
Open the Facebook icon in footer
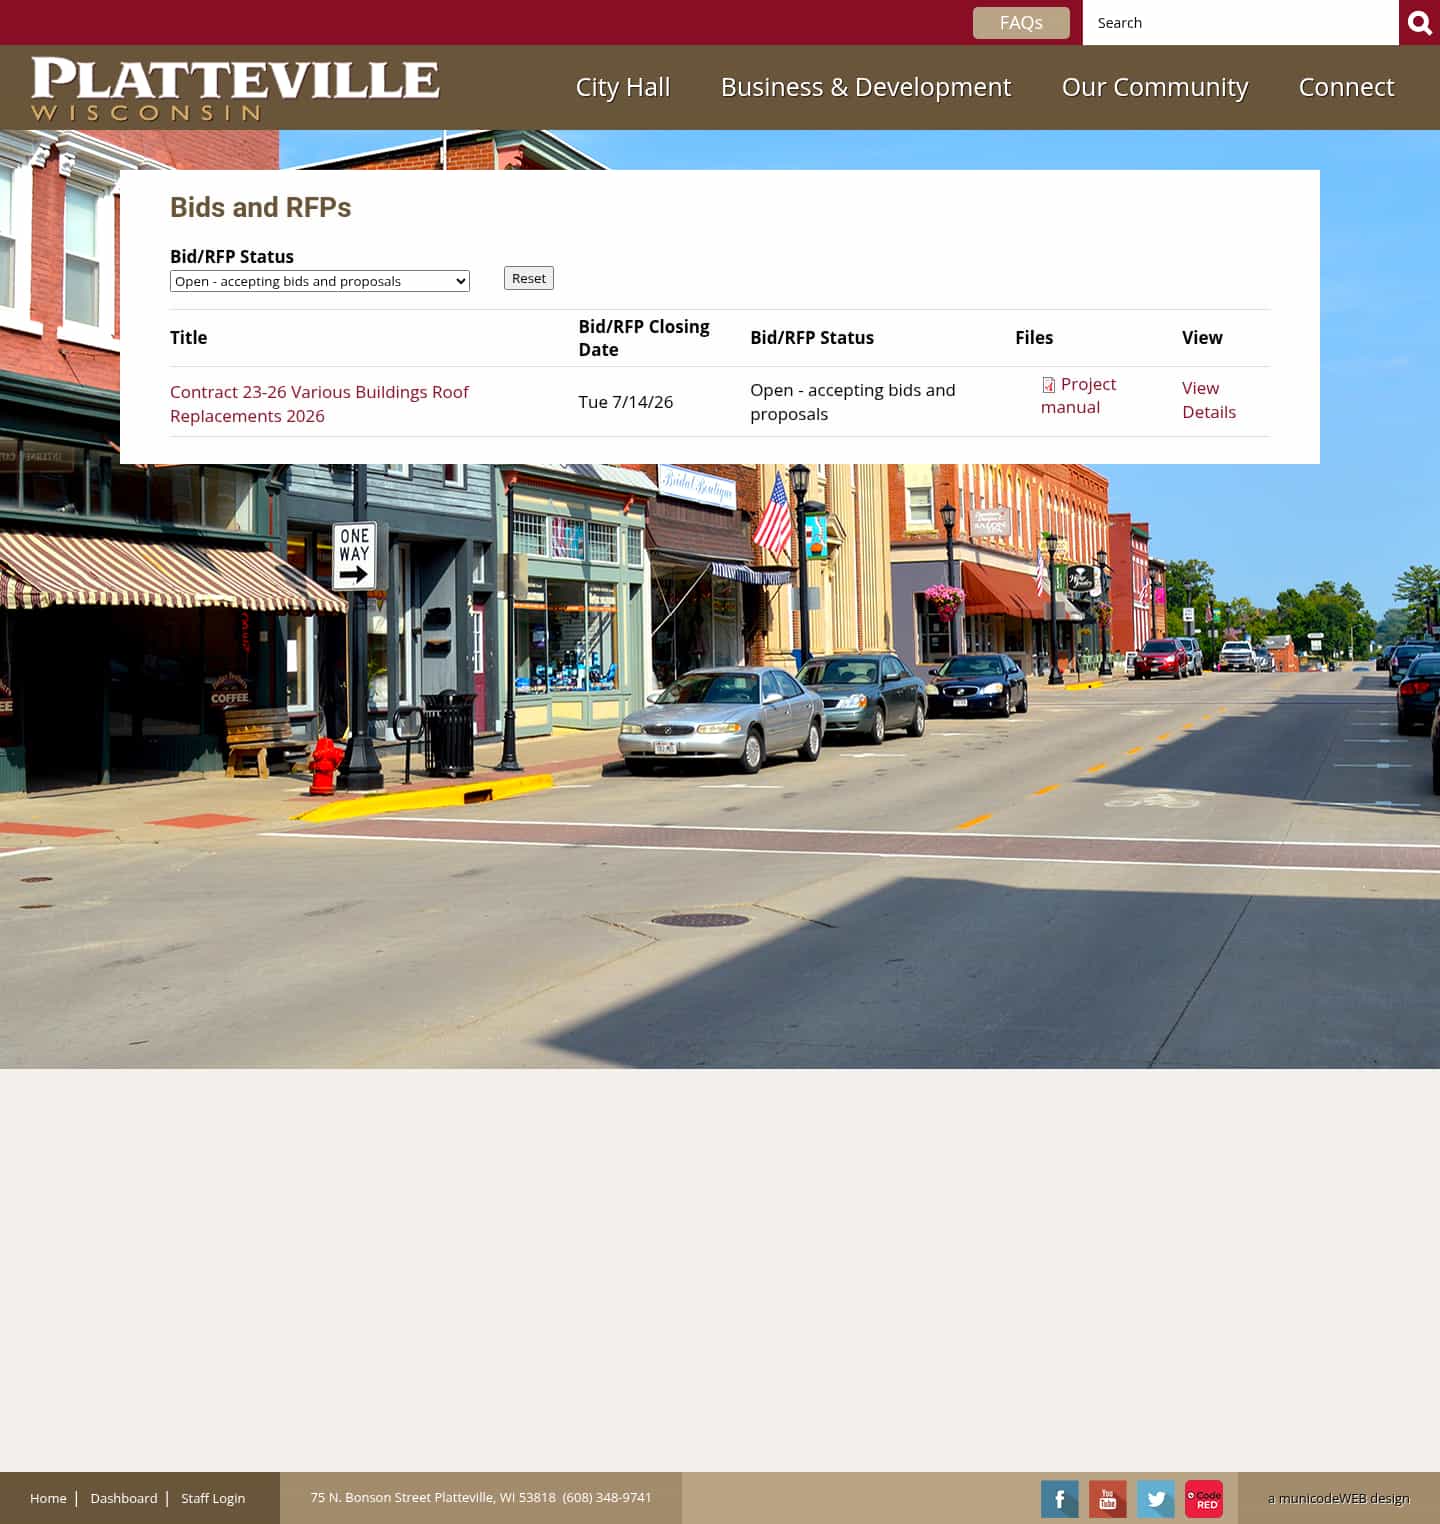1060,1499
